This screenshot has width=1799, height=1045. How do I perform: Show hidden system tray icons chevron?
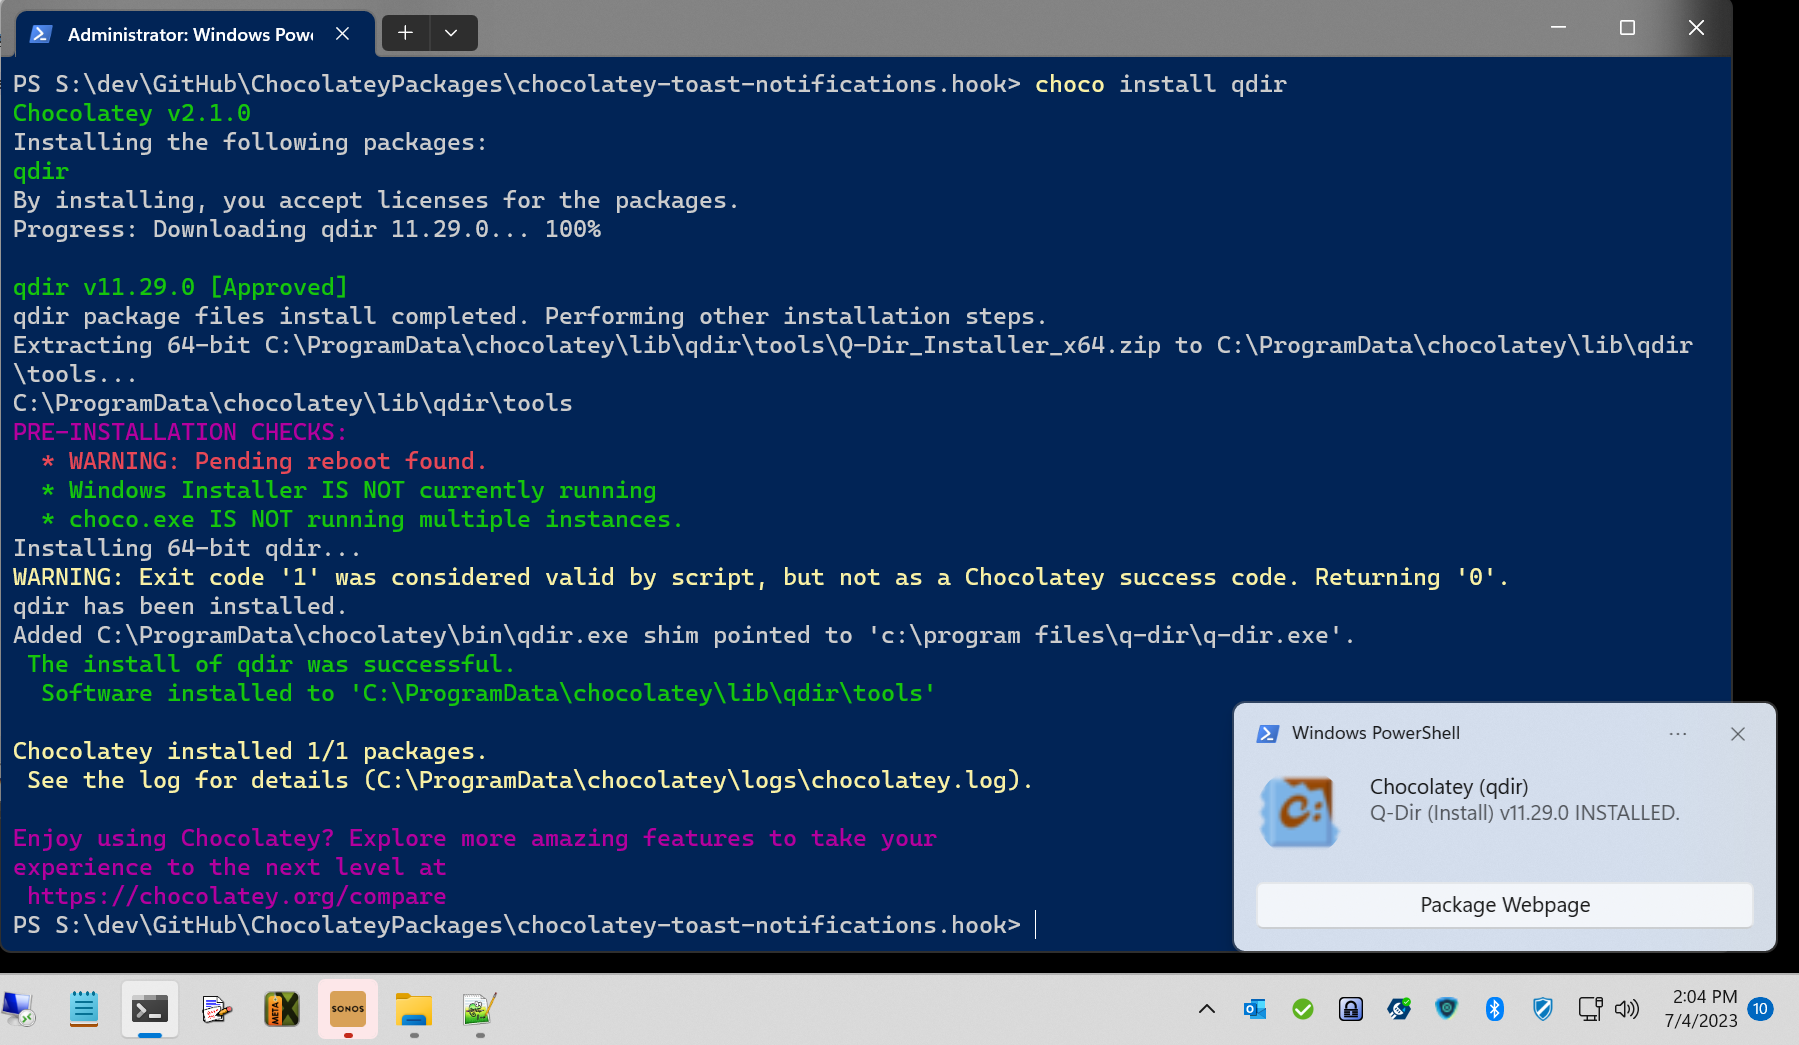1207,1009
